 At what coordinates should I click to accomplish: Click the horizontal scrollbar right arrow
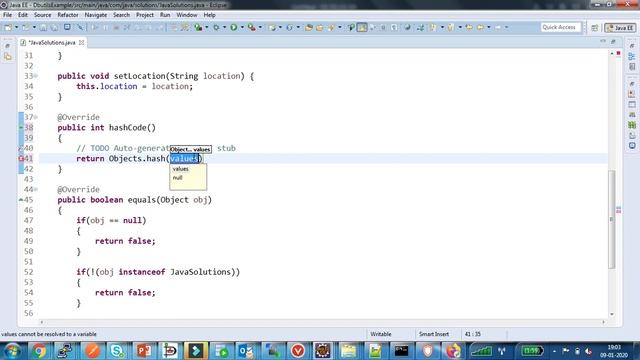click(603, 322)
